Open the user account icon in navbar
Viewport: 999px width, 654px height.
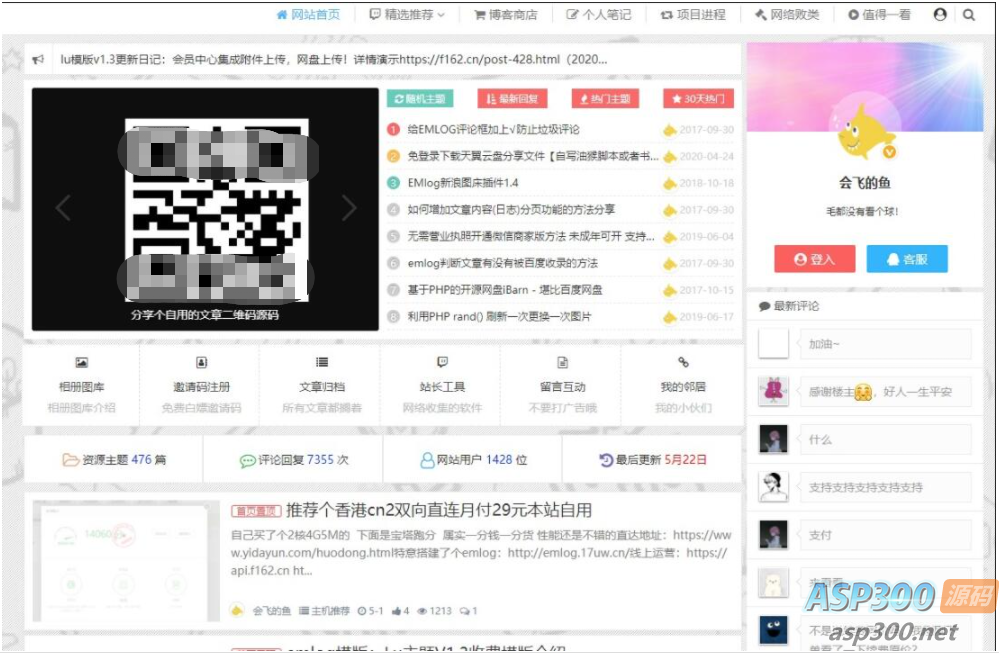tap(940, 15)
